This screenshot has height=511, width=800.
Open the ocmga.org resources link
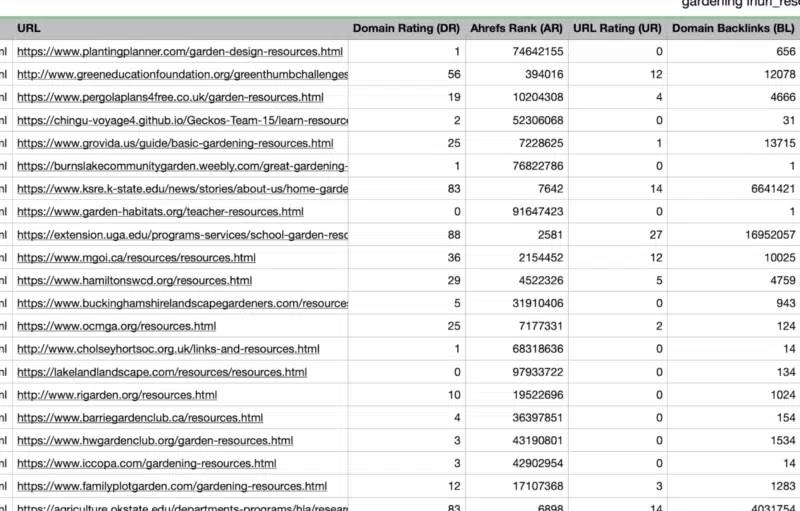tap(117, 326)
